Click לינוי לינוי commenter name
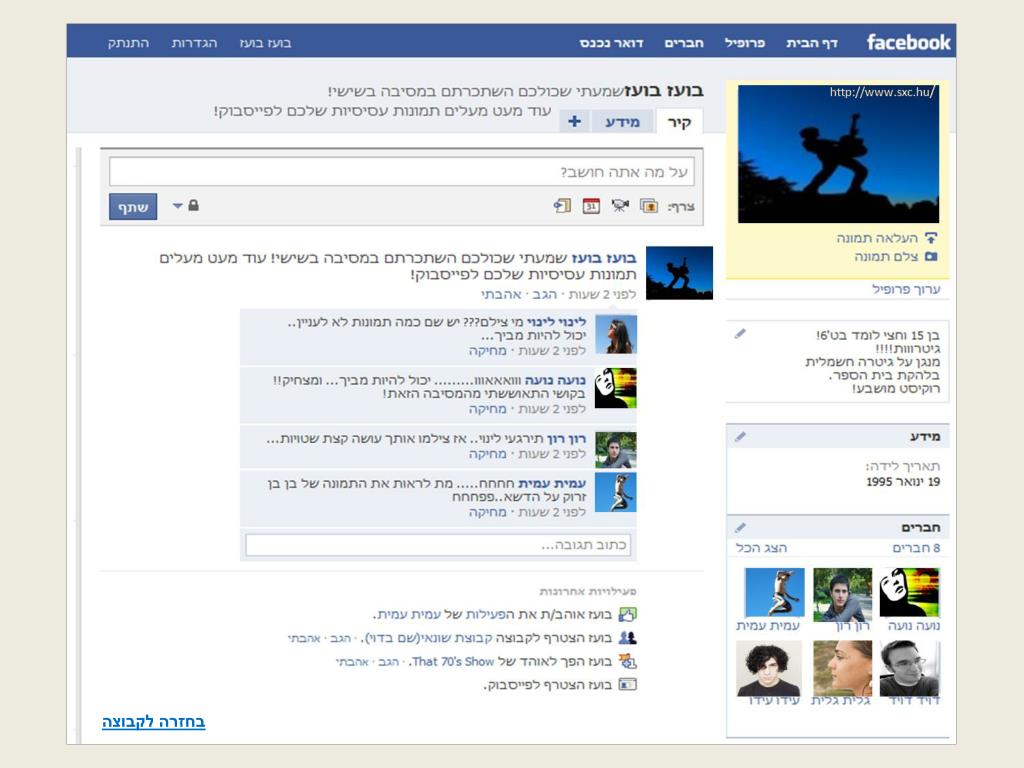This screenshot has height=768, width=1024. pos(556,322)
